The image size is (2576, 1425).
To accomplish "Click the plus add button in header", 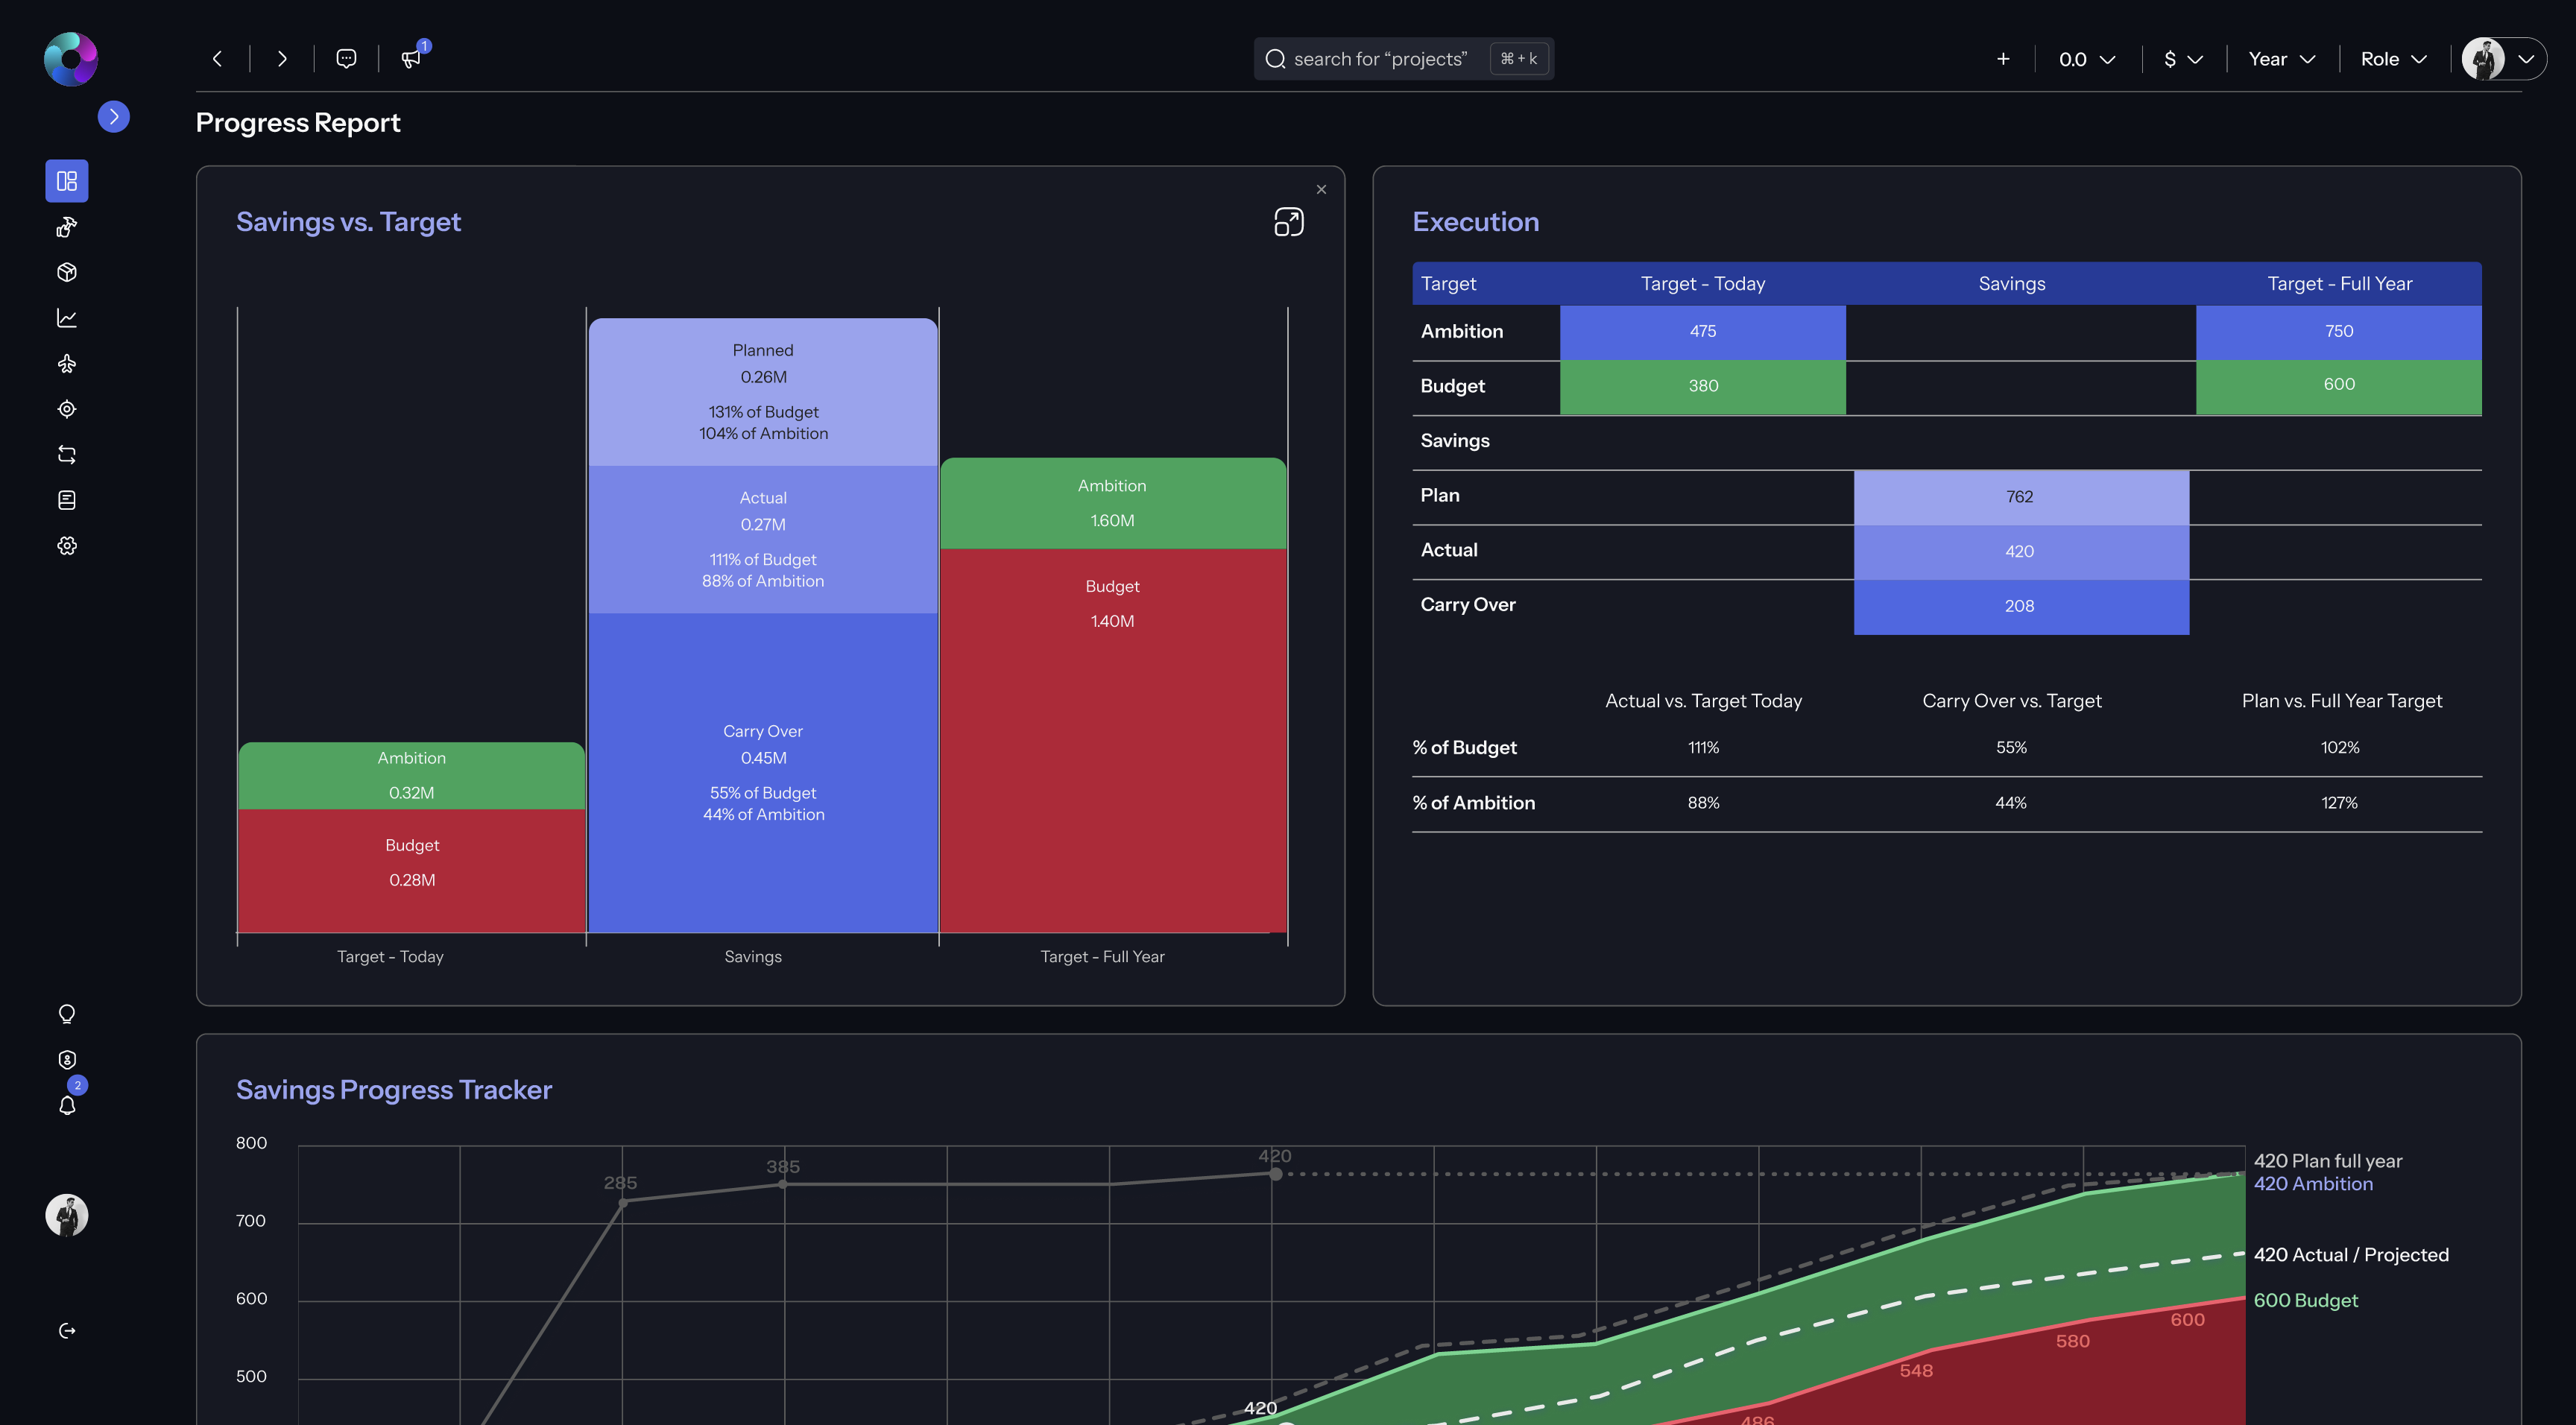I will coord(2003,59).
